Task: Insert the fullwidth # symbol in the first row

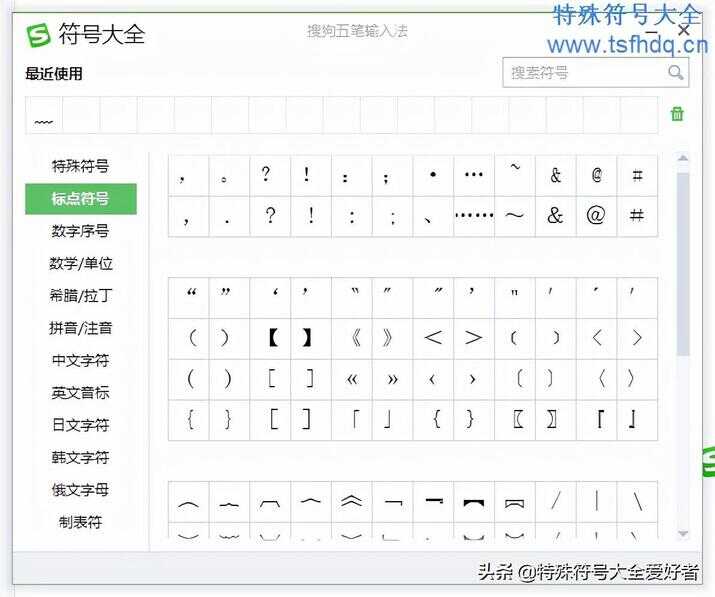Action: [637, 175]
